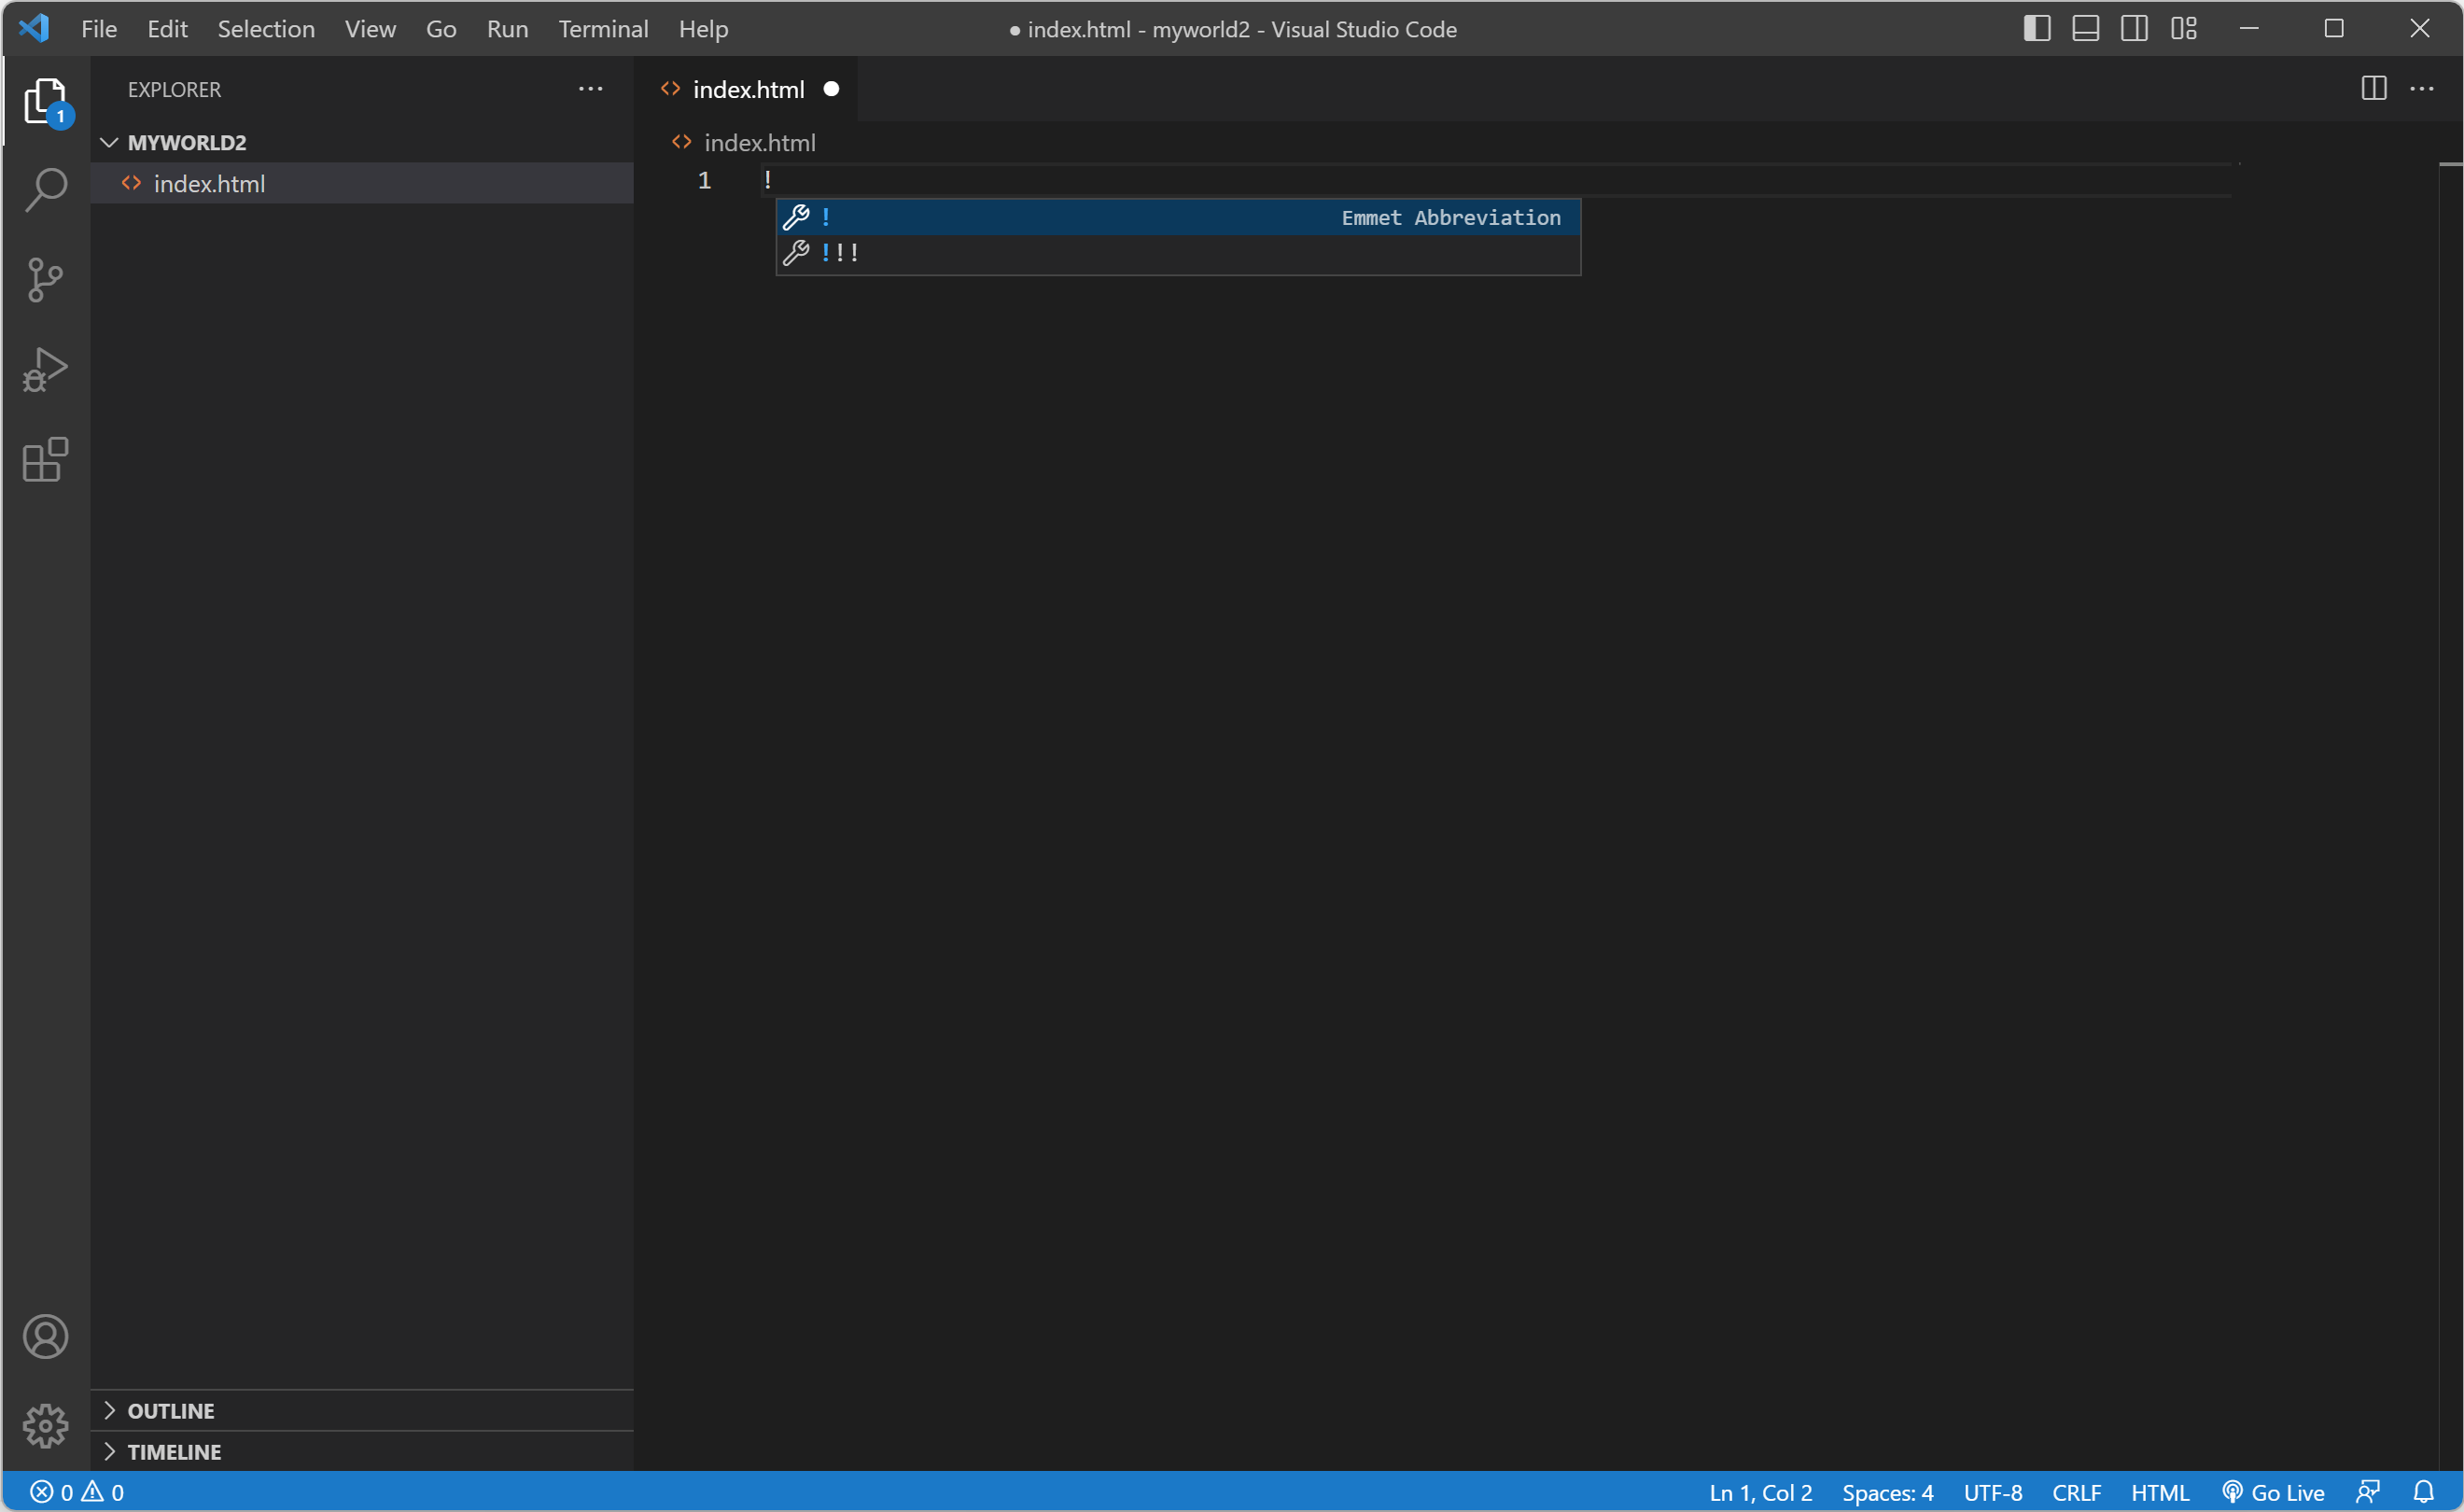Click the HTML language mode indicator
2464x1512 pixels.
tap(2159, 1492)
